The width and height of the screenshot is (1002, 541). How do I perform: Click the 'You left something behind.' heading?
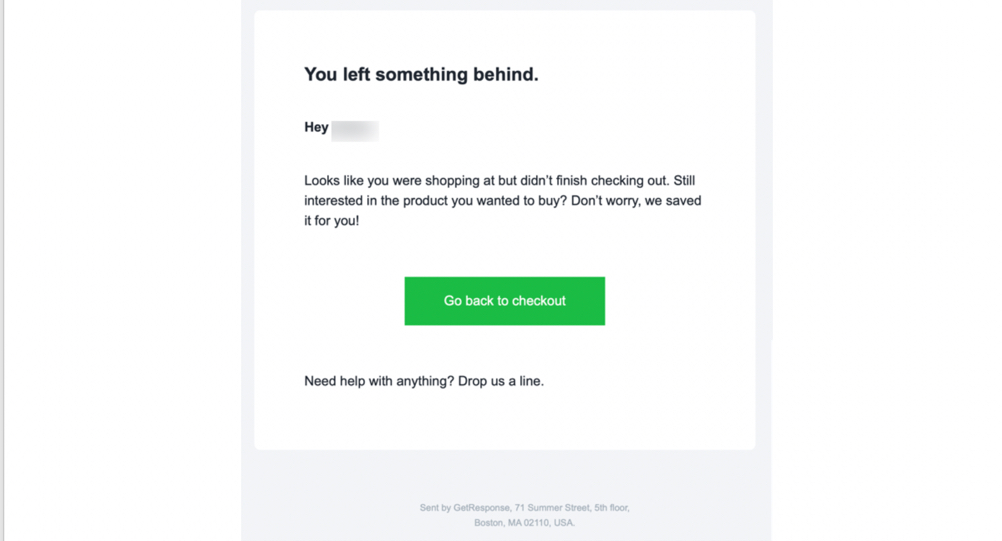coord(421,75)
